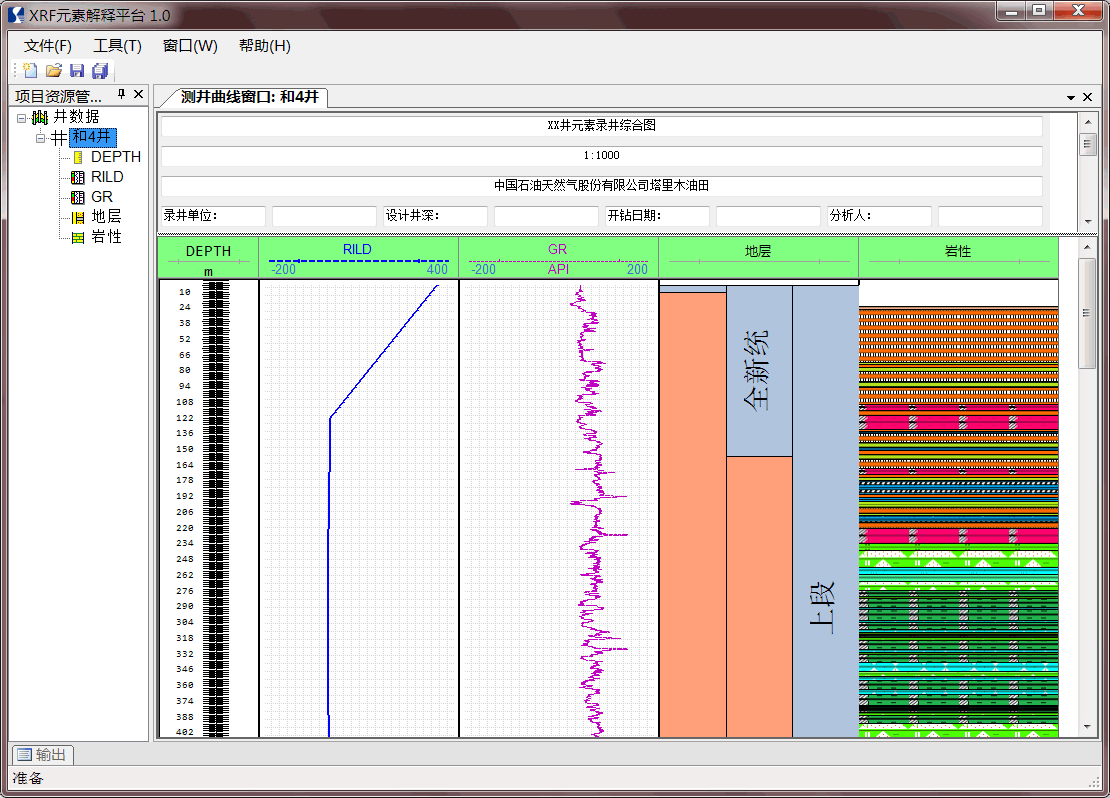
Task: Select the DEPTH ruler icon in tree
Action: coord(77,157)
